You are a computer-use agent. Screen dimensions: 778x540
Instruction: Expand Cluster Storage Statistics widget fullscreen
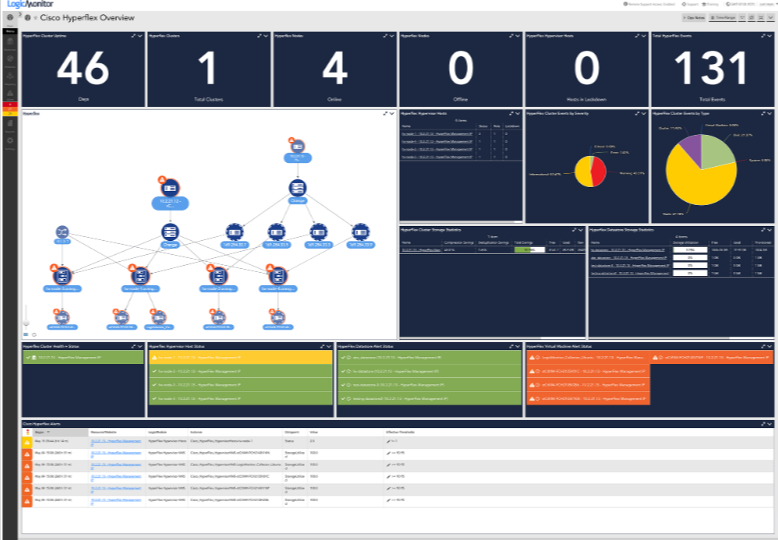(x=574, y=230)
